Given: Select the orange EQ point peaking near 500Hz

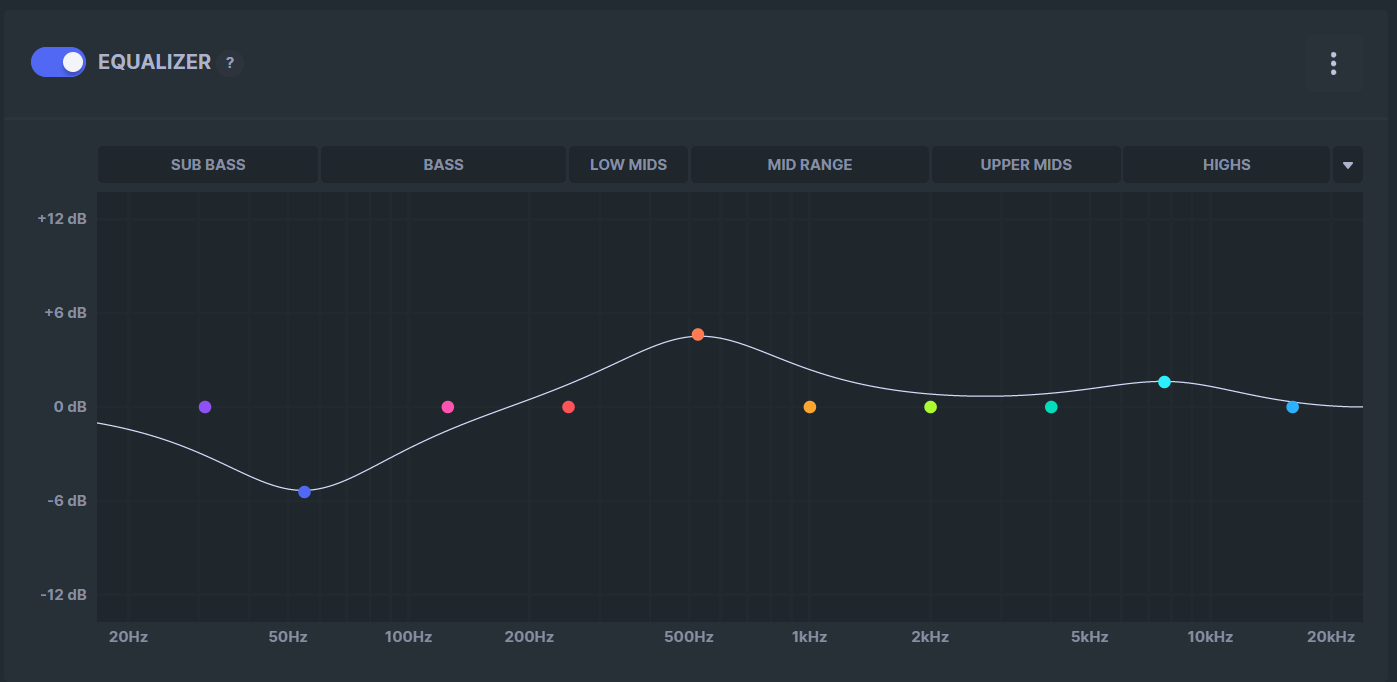Looking at the screenshot, I should 698,335.
